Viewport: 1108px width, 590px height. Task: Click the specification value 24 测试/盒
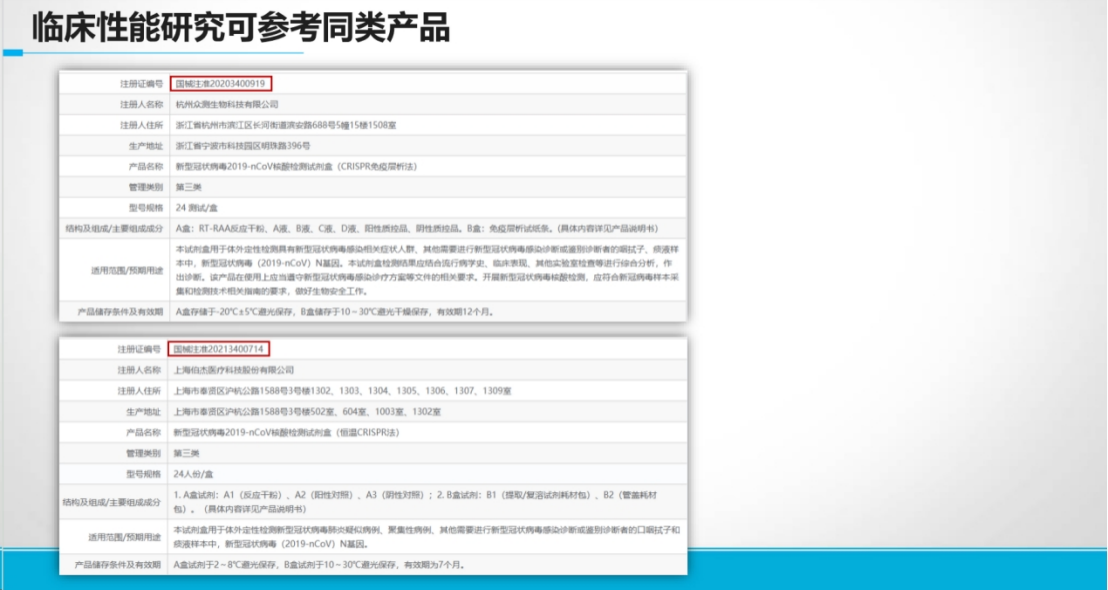coord(197,208)
